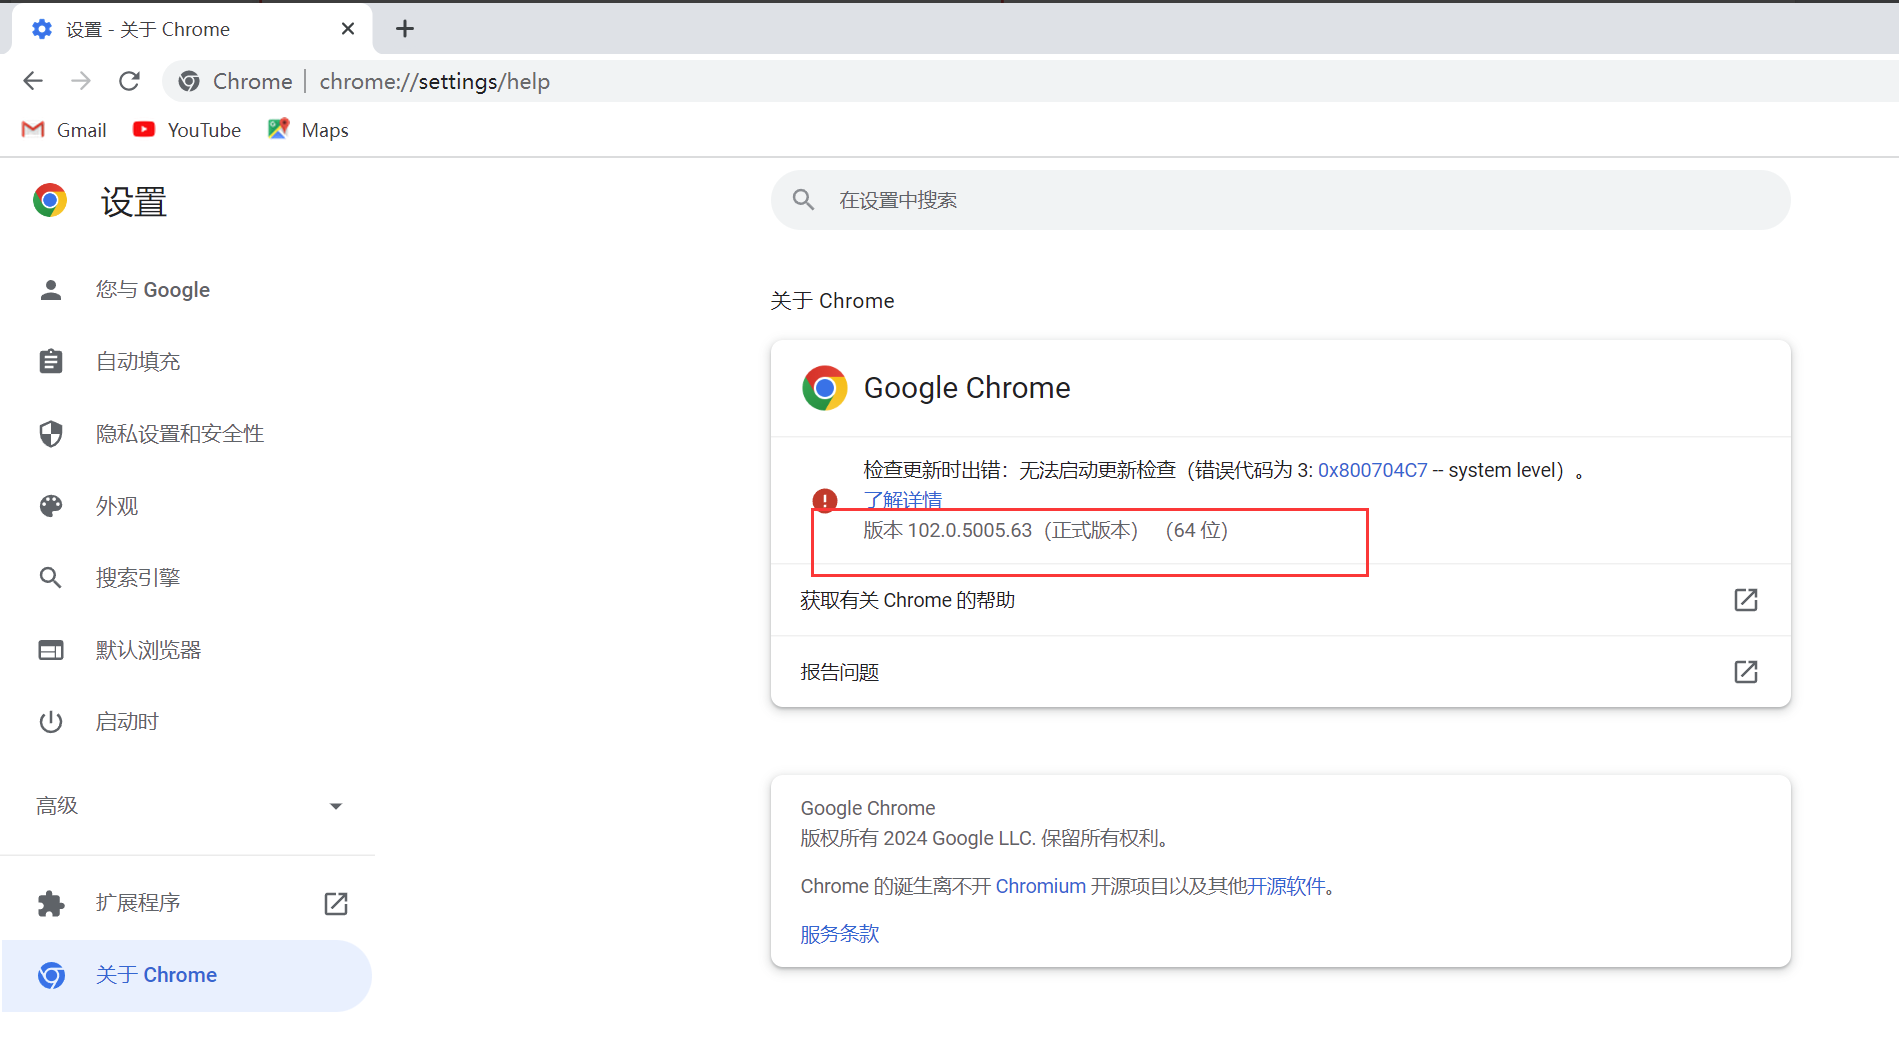Click external link icon for 获取有关 Chrome 的帮助
Image resolution: width=1899 pixels, height=1041 pixels.
click(1746, 600)
